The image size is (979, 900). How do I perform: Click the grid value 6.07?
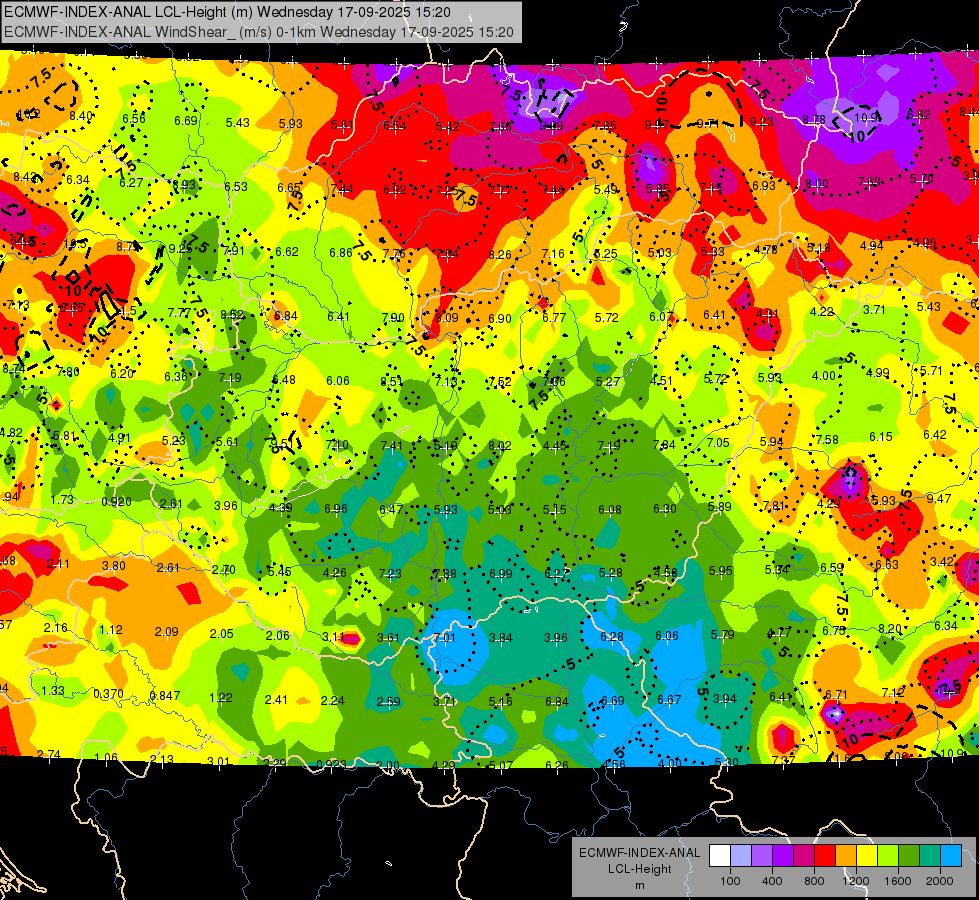tap(661, 317)
